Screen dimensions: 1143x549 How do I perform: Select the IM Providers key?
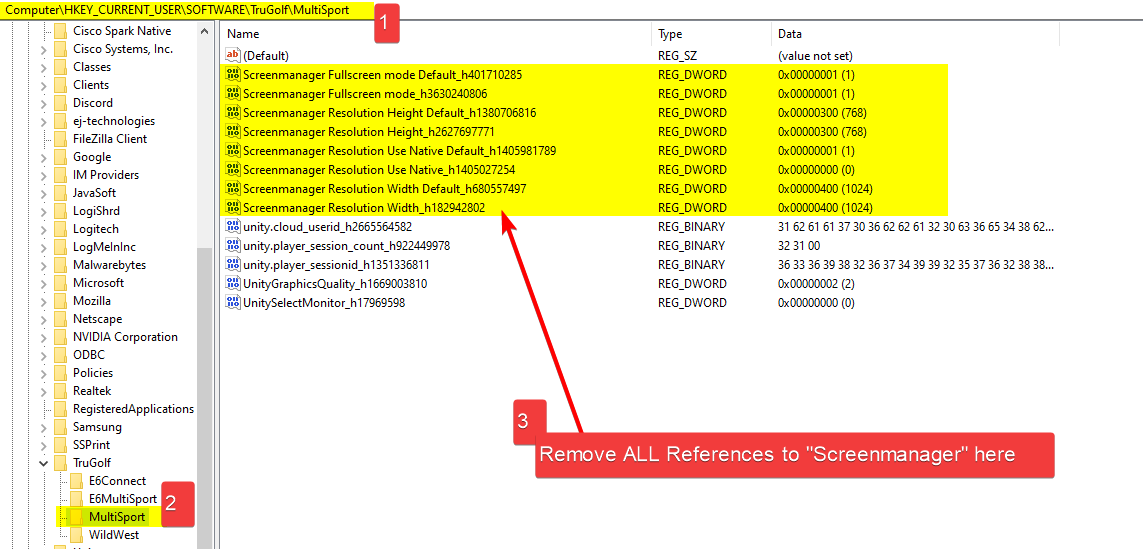[x=106, y=175]
